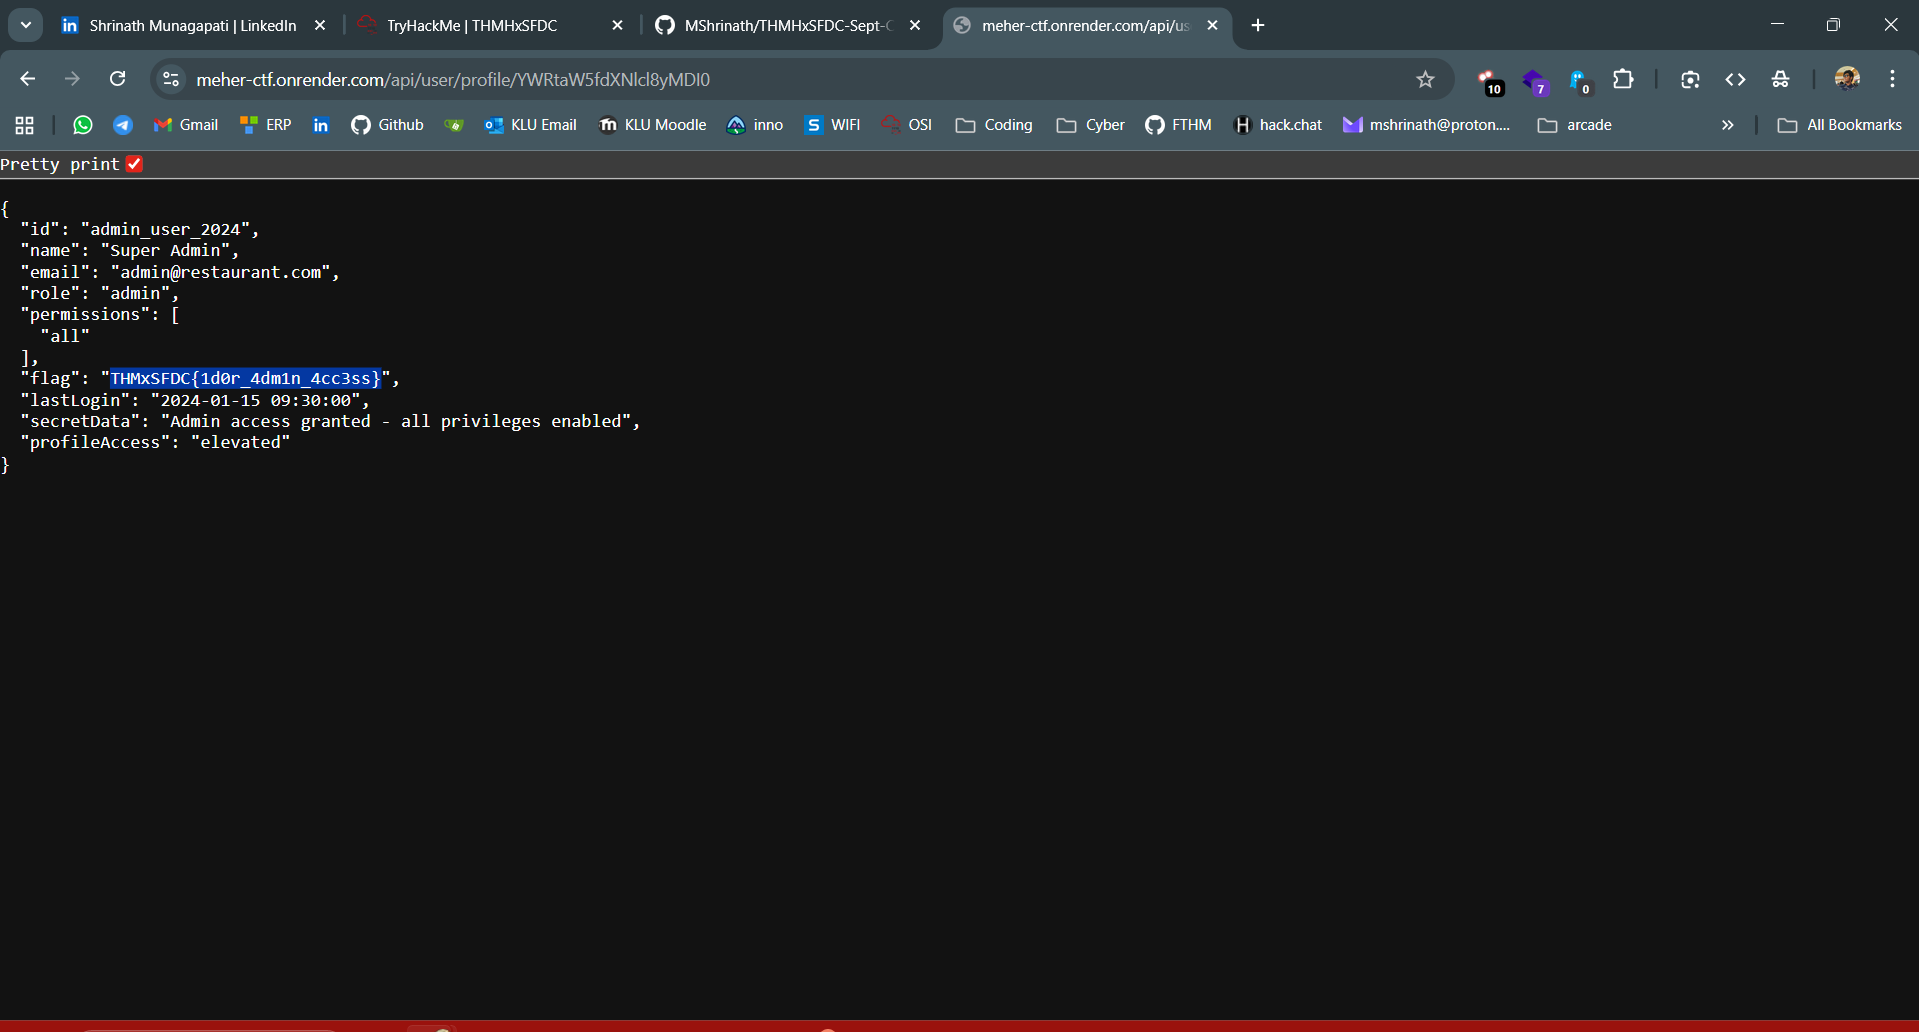Viewport: 1919px width, 1032px height.
Task: Bookmark this page with the star icon
Action: click(x=1425, y=80)
